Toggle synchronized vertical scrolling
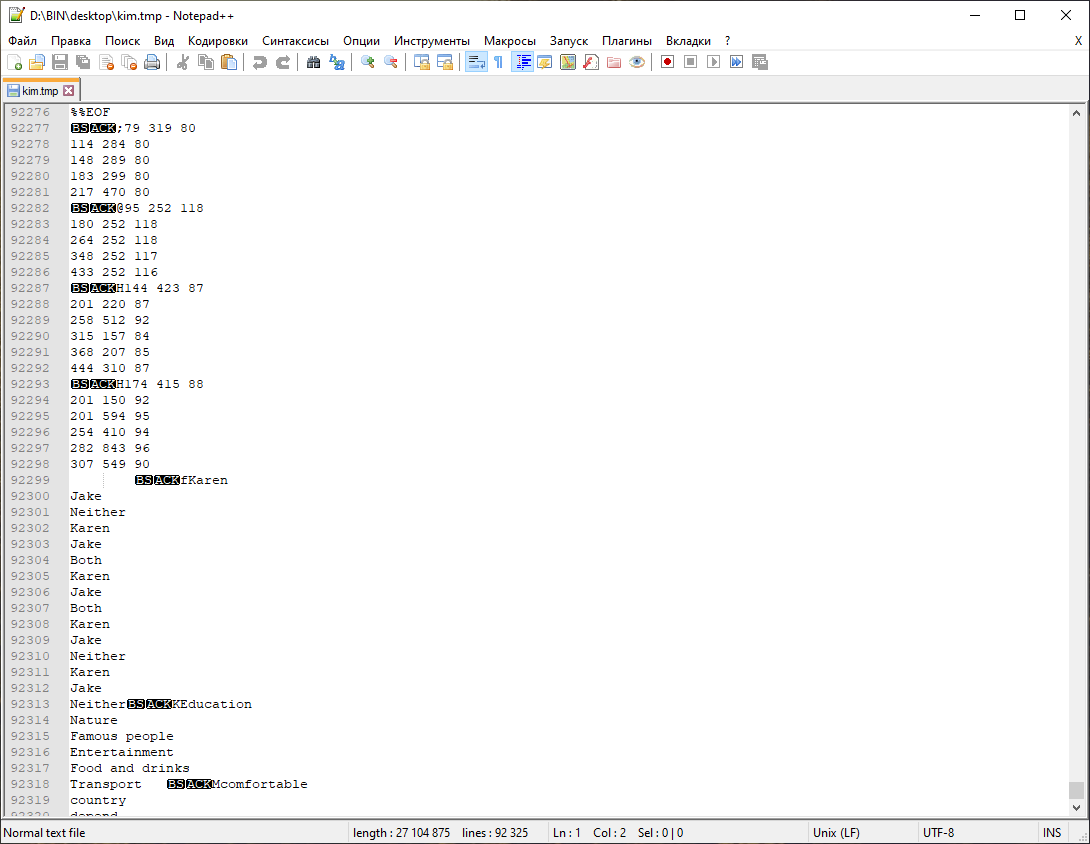 point(422,63)
